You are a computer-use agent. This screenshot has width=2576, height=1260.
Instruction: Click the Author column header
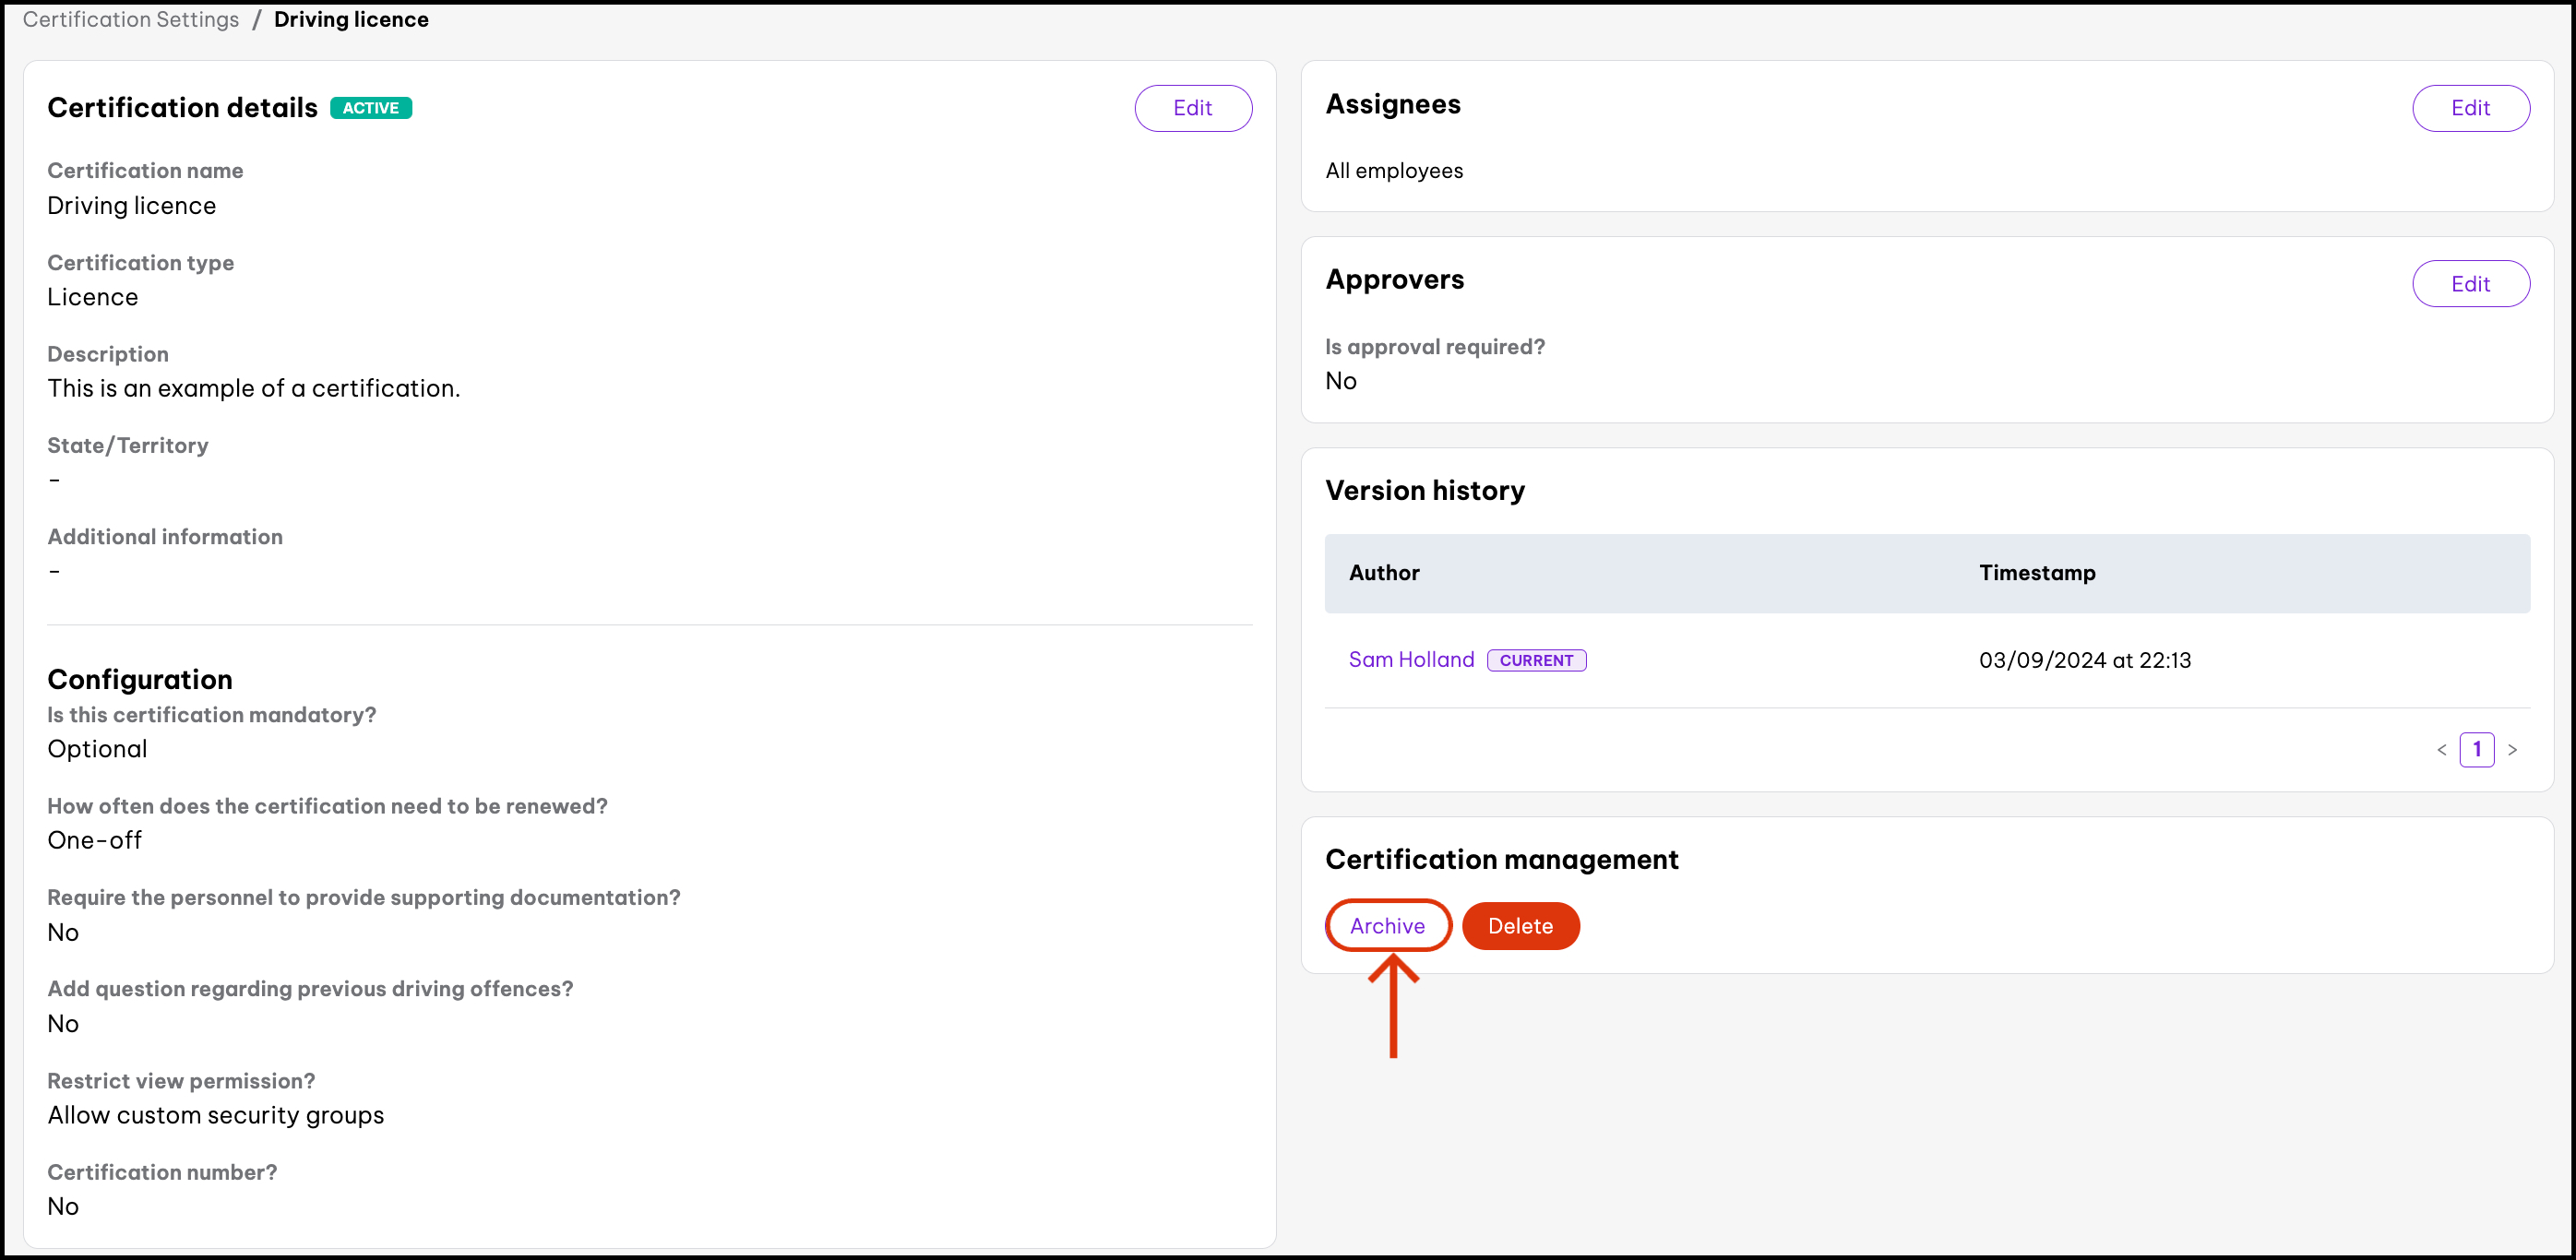[x=1384, y=573]
